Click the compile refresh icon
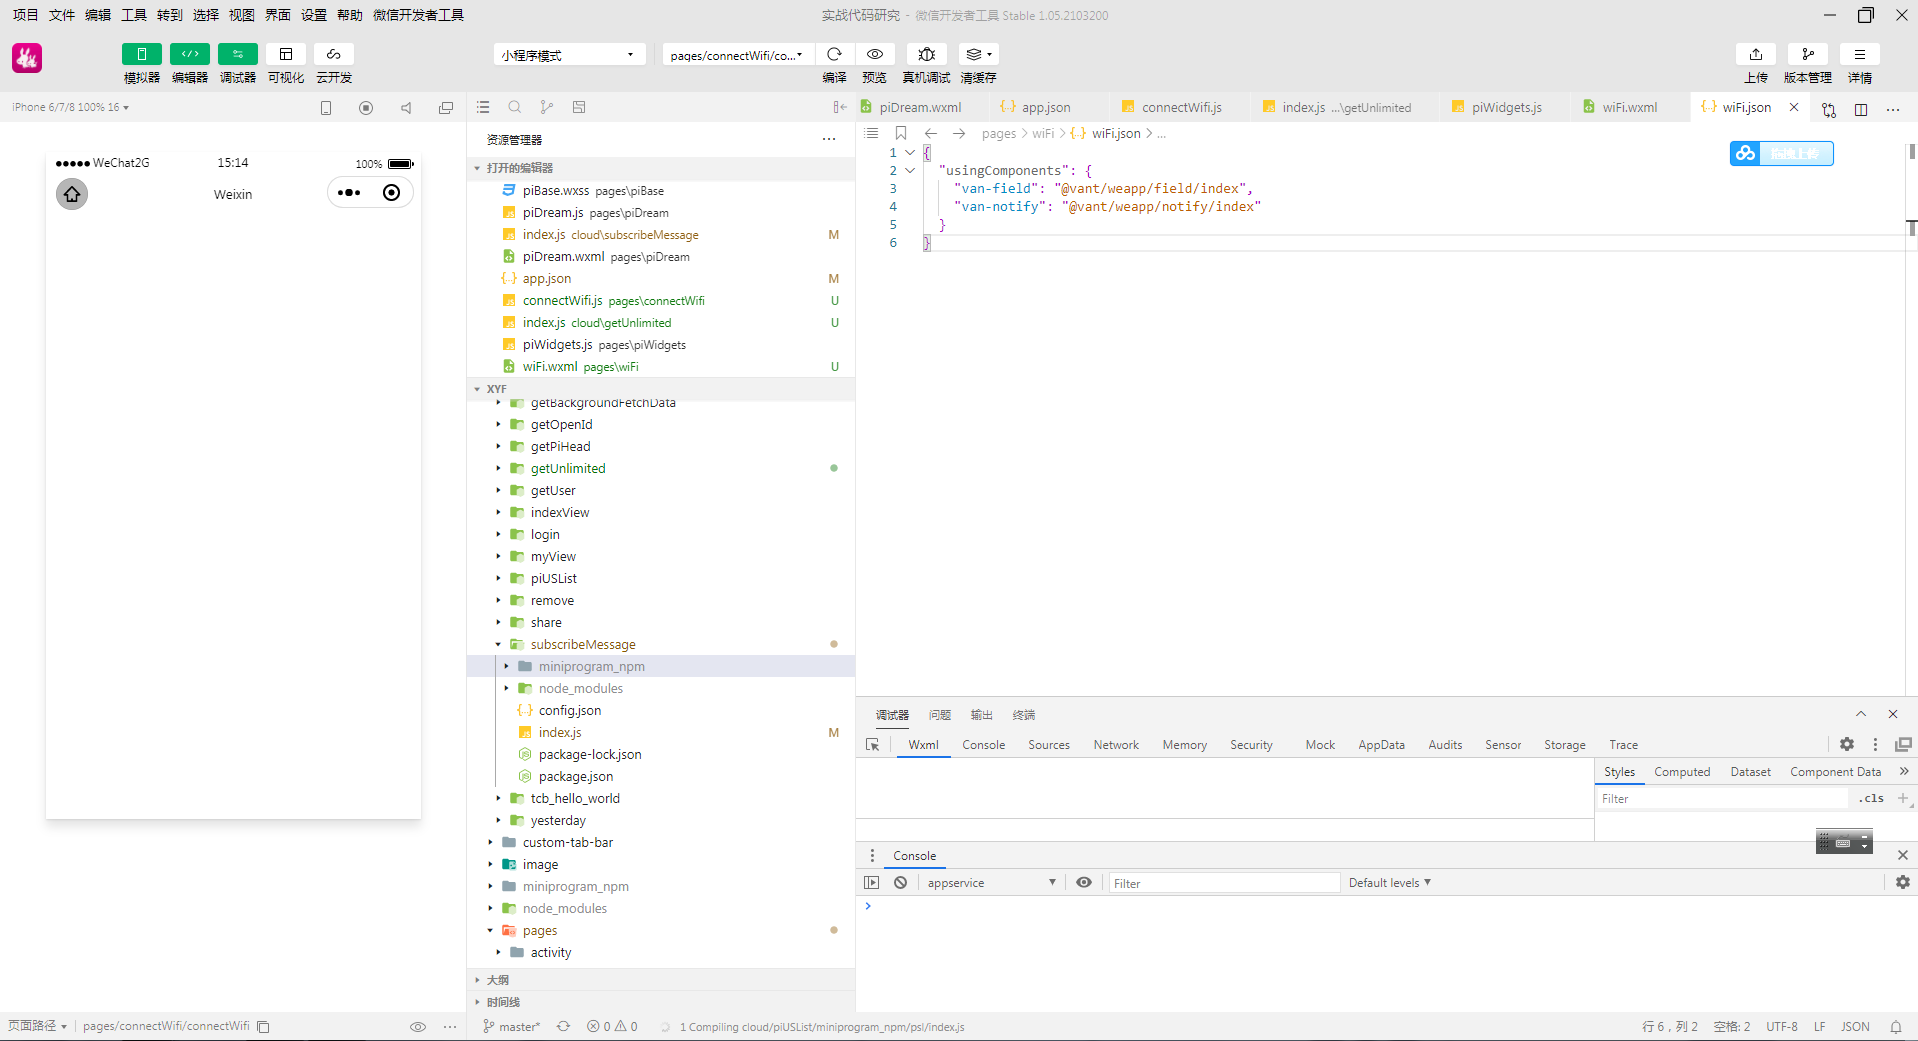The image size is (1918, 1041). coord(834,54)
